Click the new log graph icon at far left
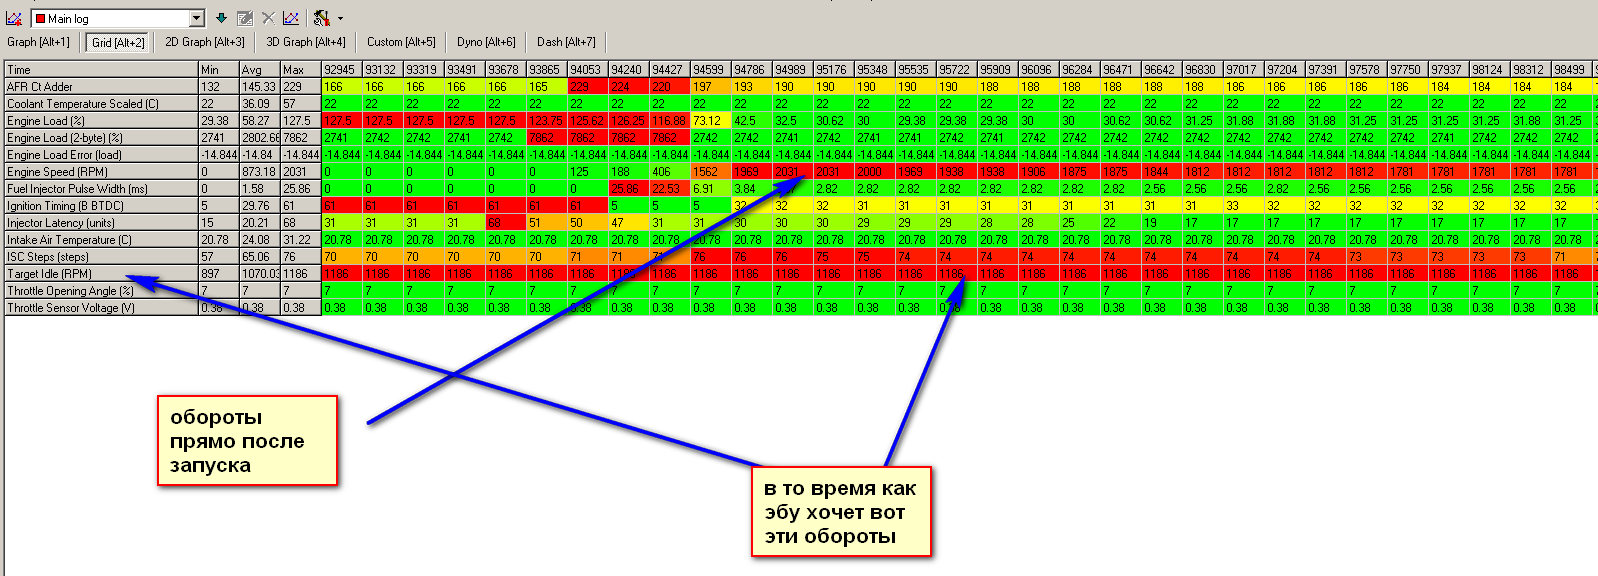 (x=14, y=18)
